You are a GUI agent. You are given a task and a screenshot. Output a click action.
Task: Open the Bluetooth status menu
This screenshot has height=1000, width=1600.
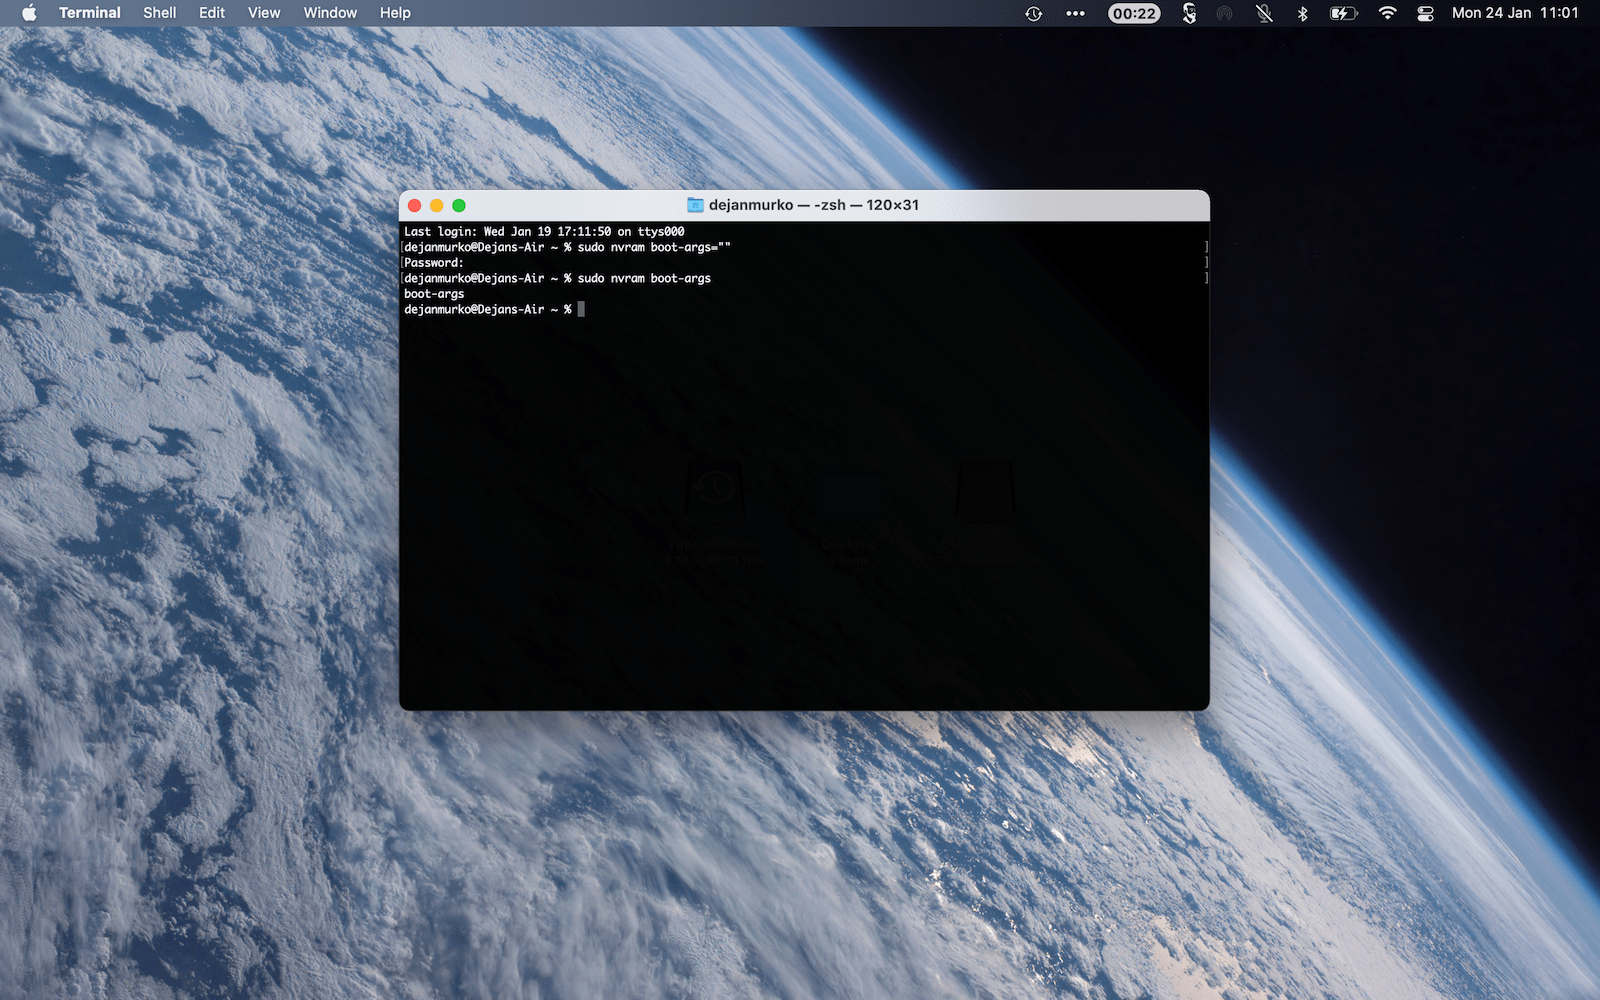click(x=1302, y=13)
